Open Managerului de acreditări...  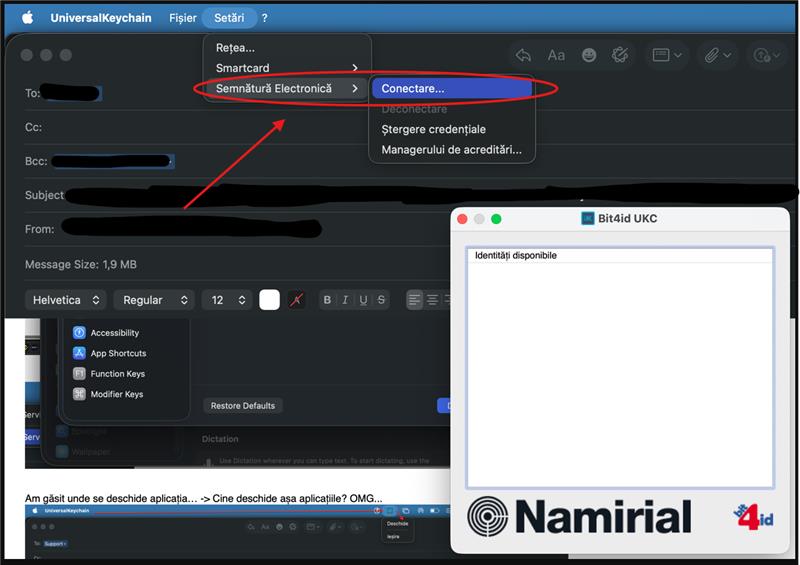(x=452, y=150)
